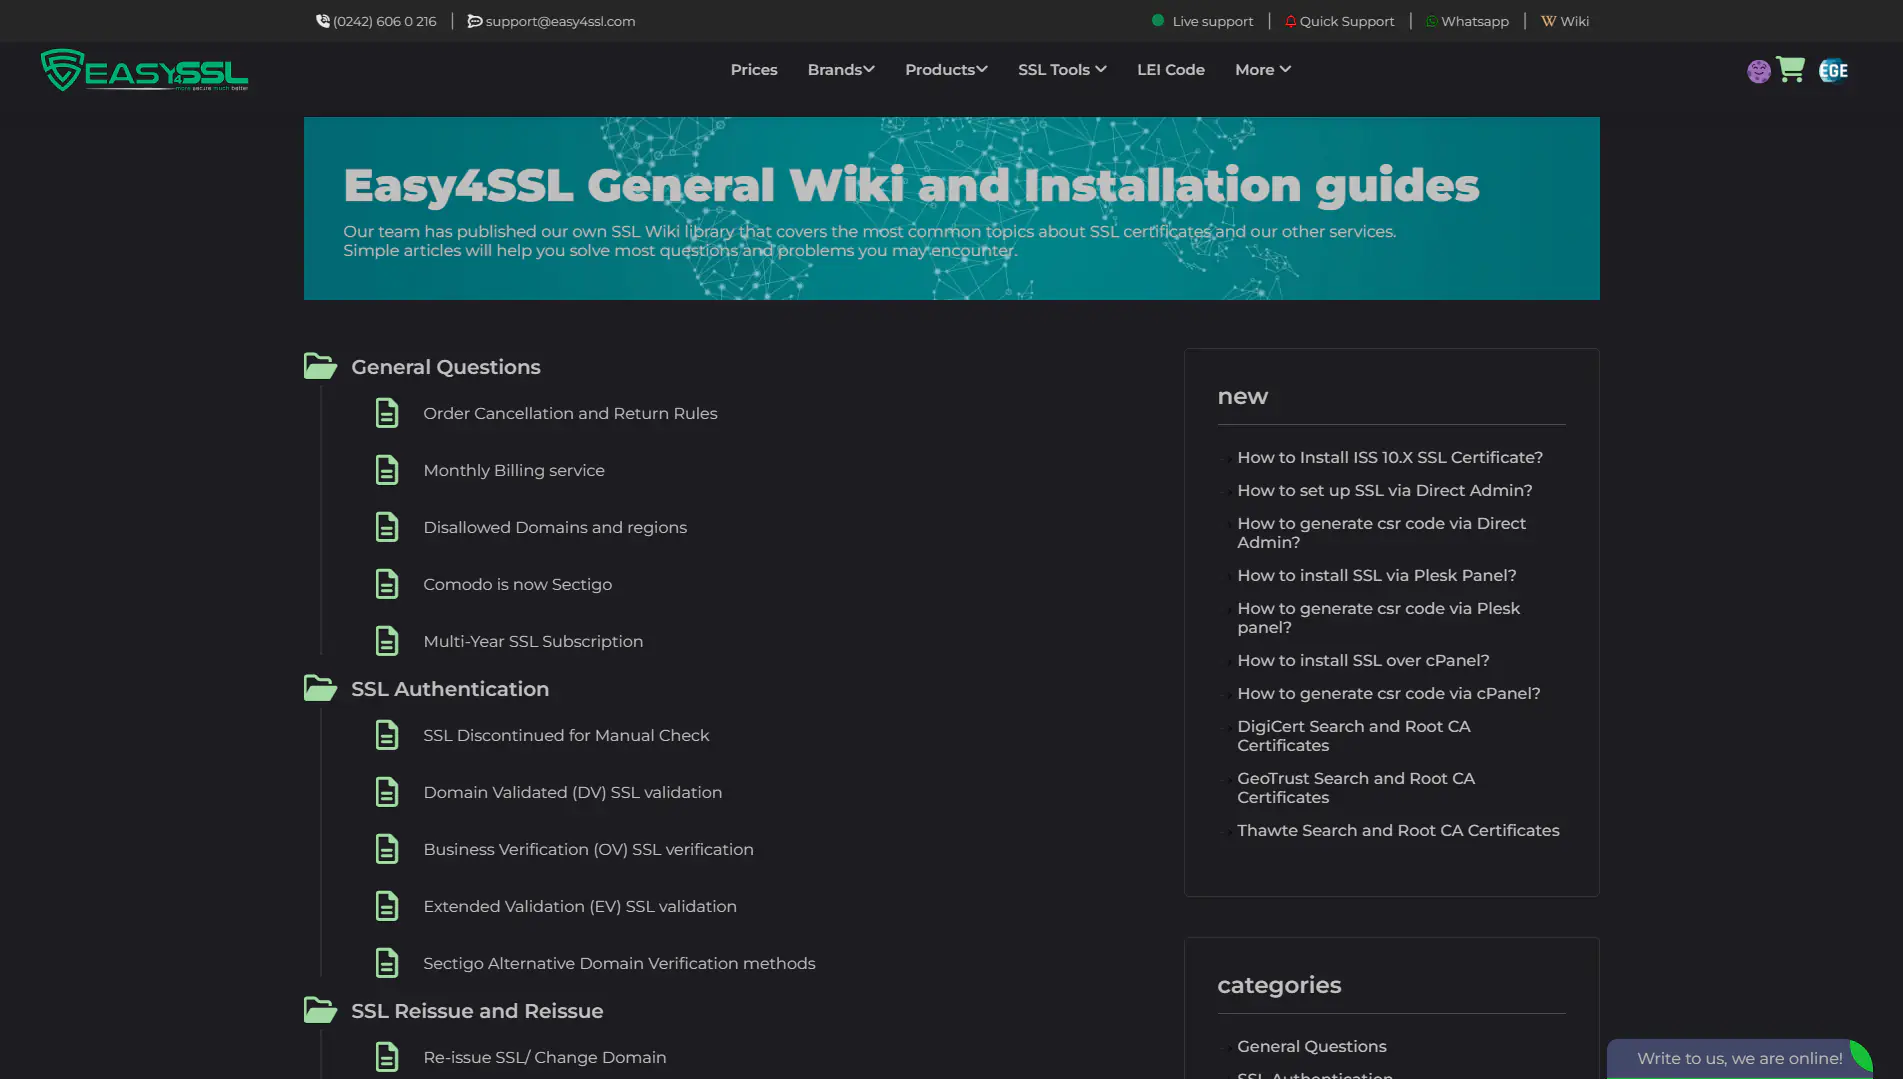Image resolution: width=1903 pixels, height=1079 pixels.
Task: Click document icon beside Comodo is now Sectigo
Action: (x=387, y=584)
